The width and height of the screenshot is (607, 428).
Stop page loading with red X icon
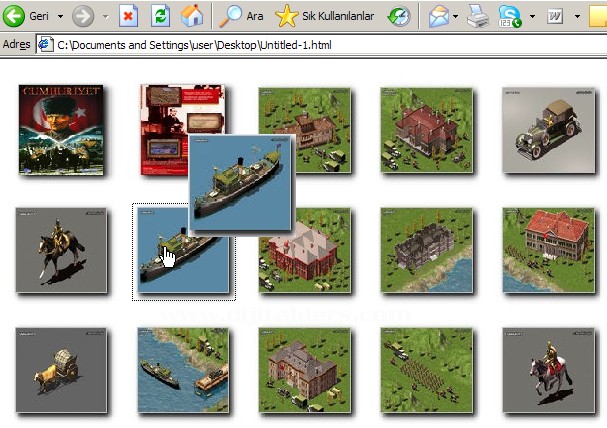pyautogui.click(x=128, y=16)
